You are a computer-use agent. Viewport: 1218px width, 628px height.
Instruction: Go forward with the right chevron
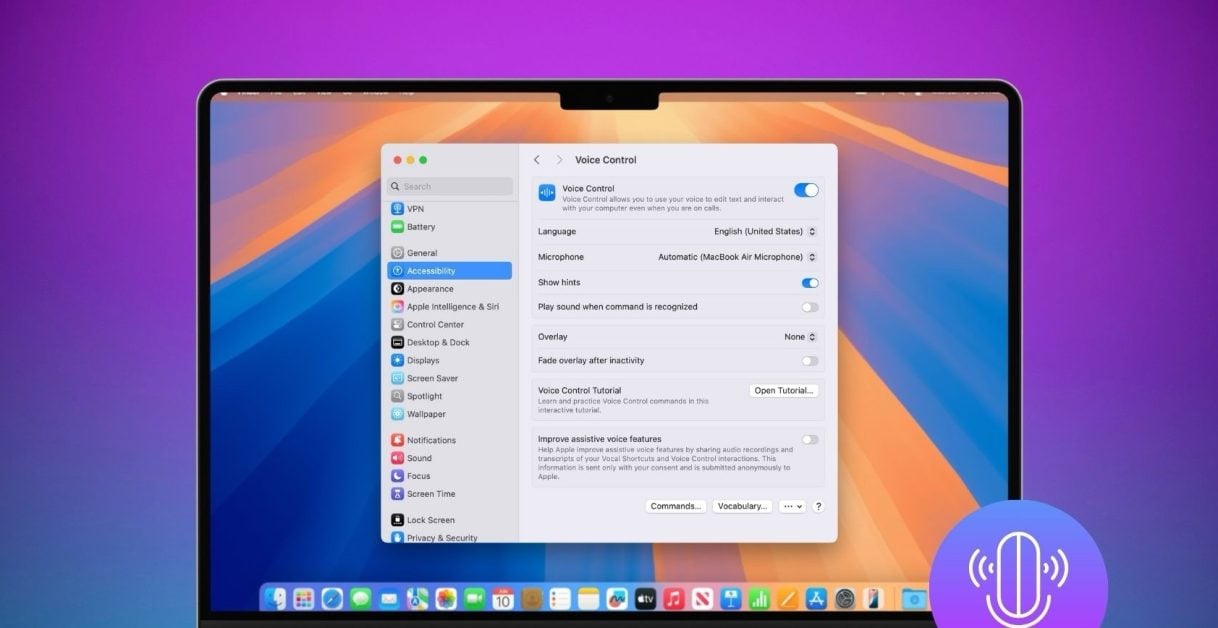(x=559, y=160)
